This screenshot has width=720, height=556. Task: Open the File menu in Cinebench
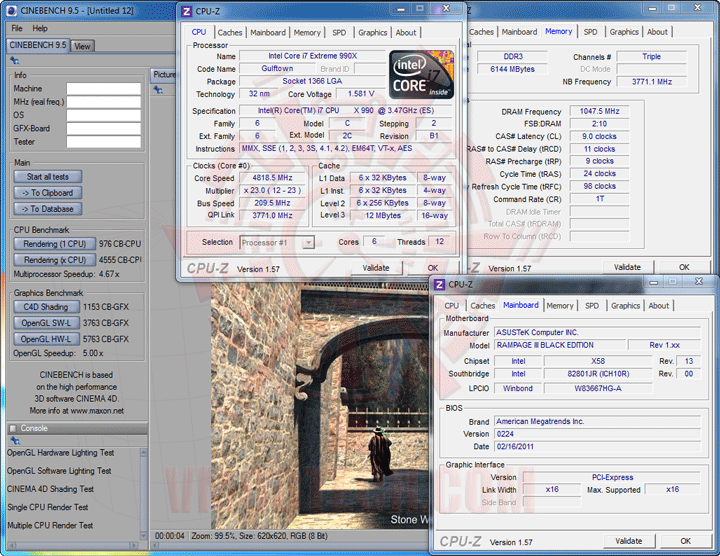coord(17,28)
